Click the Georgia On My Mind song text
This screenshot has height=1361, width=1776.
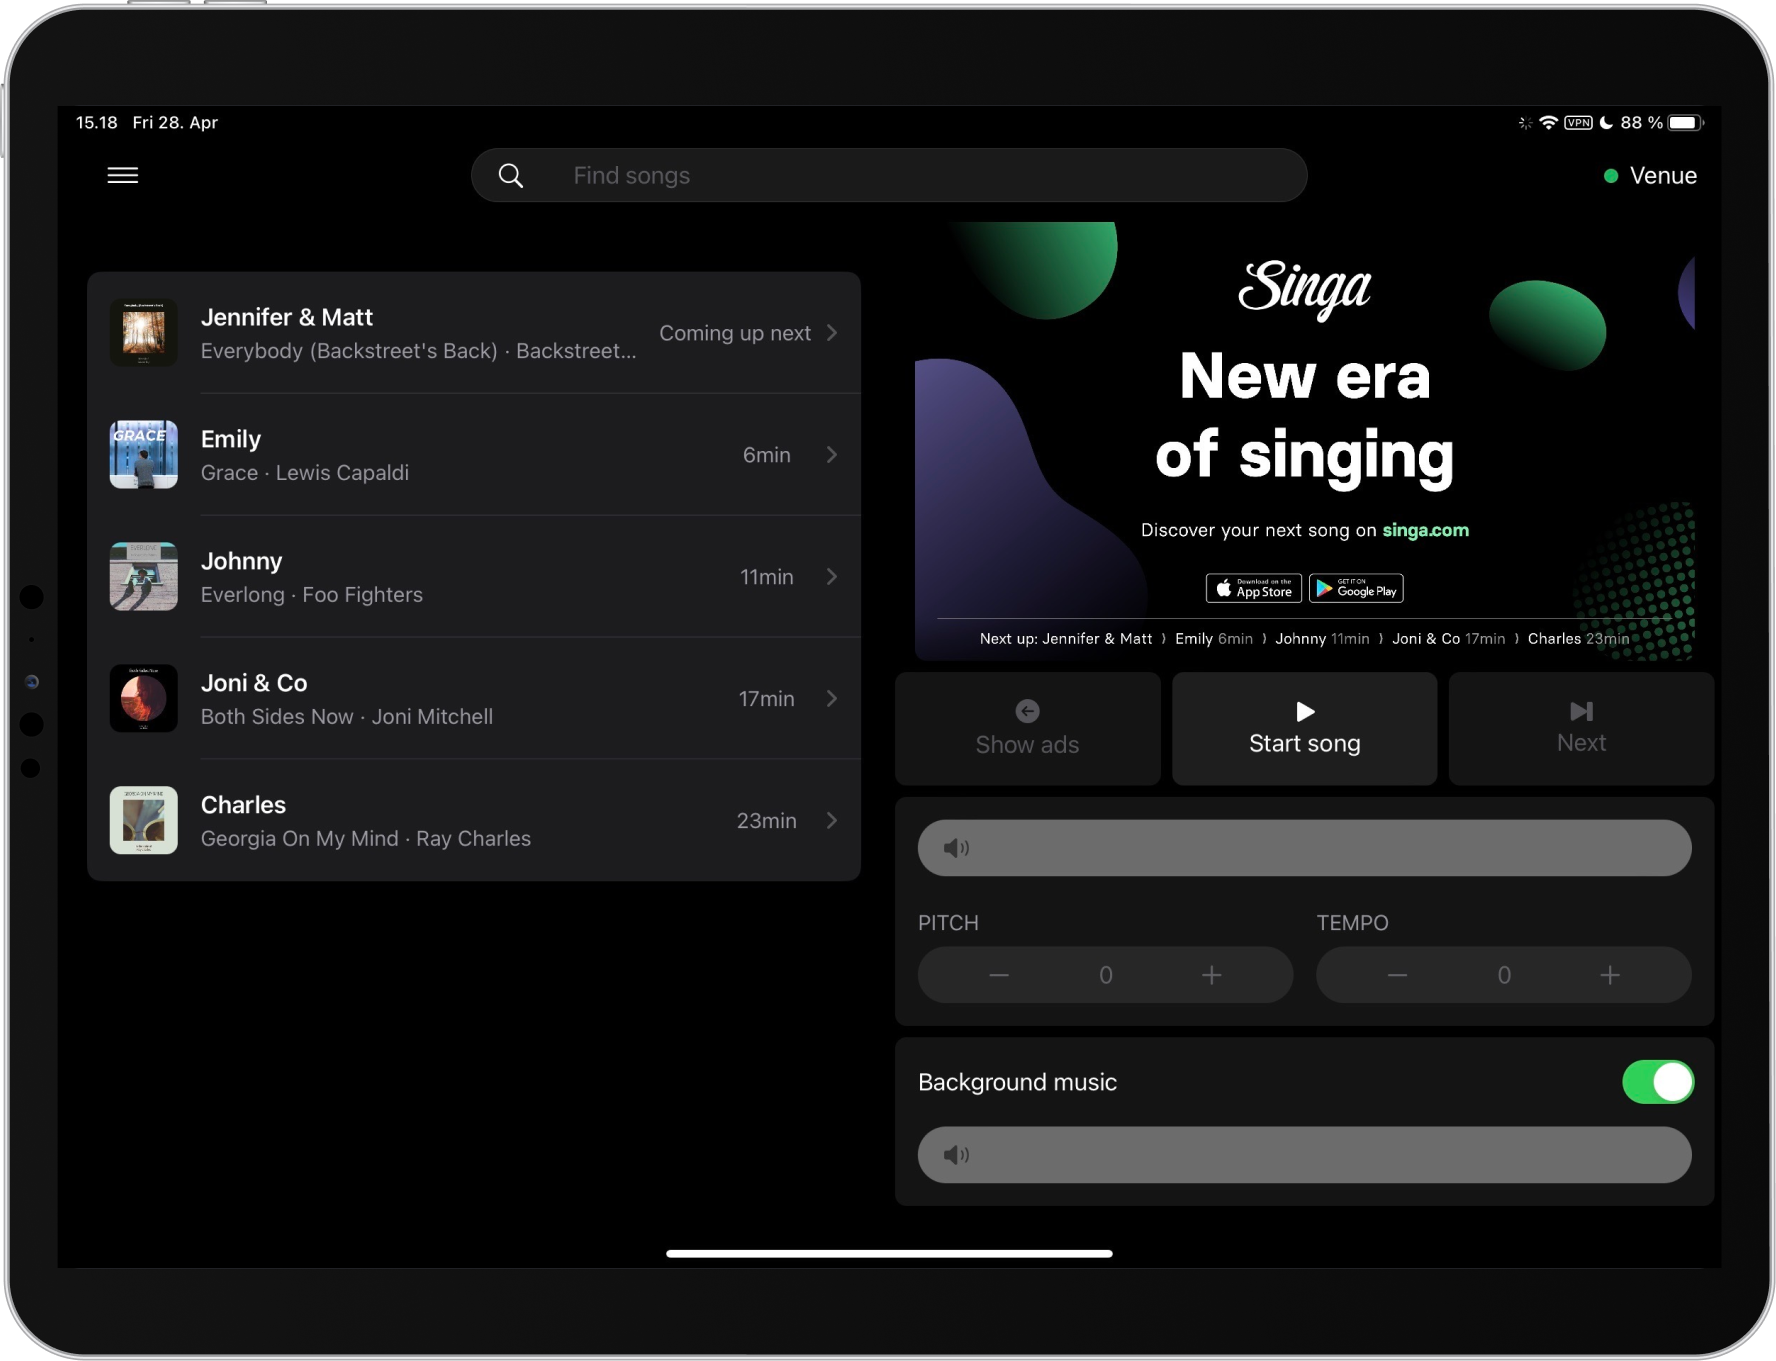pos(366,839)
